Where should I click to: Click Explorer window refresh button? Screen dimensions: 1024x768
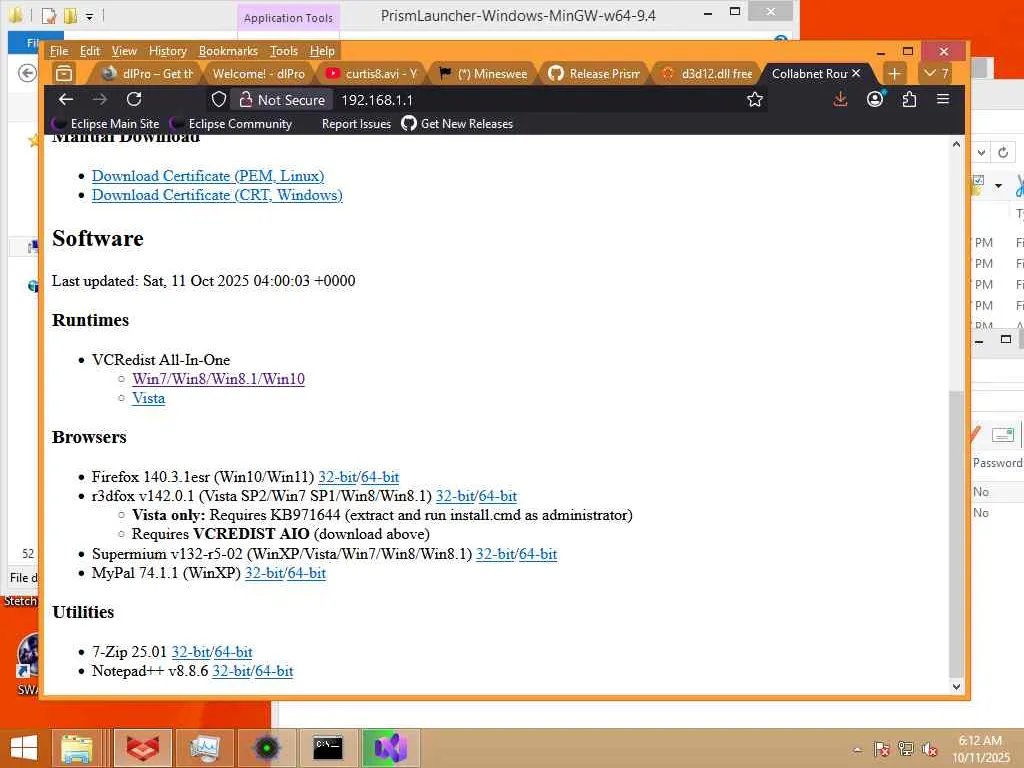click(1003, 152)
